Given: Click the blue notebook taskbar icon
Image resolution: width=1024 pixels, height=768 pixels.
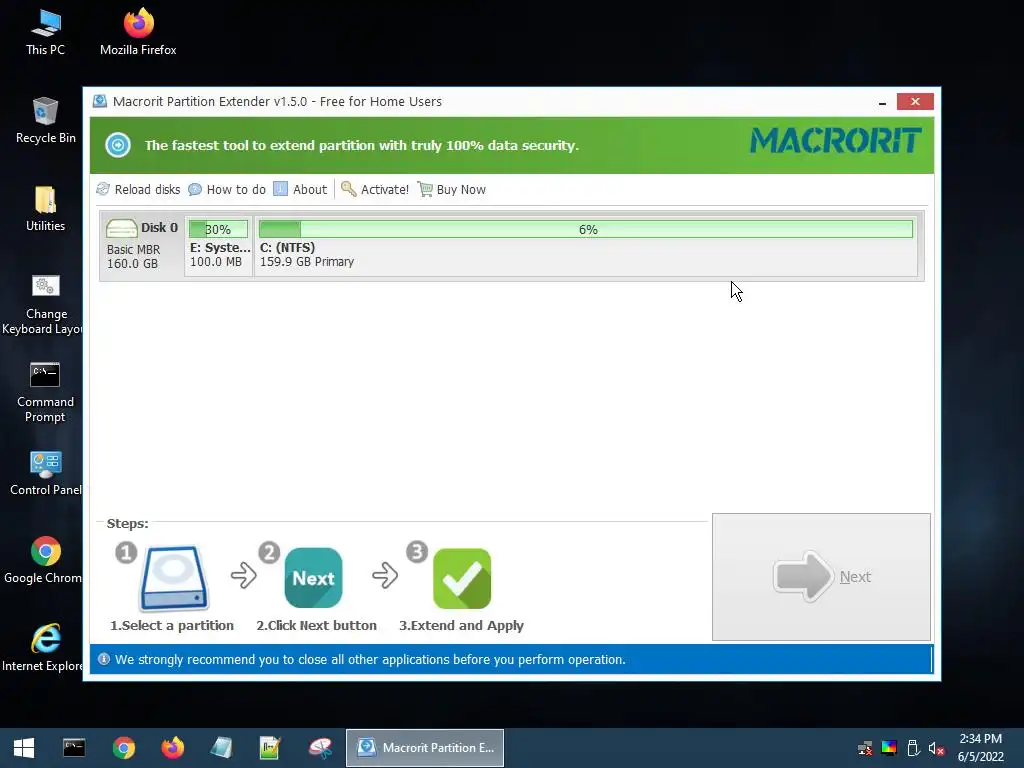Looking at the screenshot, I should [x=221, y=748].
